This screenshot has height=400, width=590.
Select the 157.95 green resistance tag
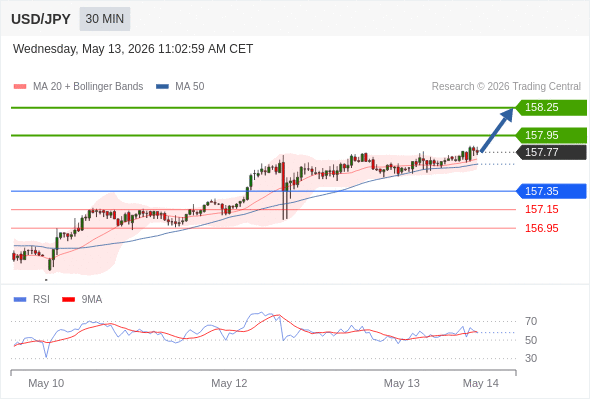pos(551,135)
